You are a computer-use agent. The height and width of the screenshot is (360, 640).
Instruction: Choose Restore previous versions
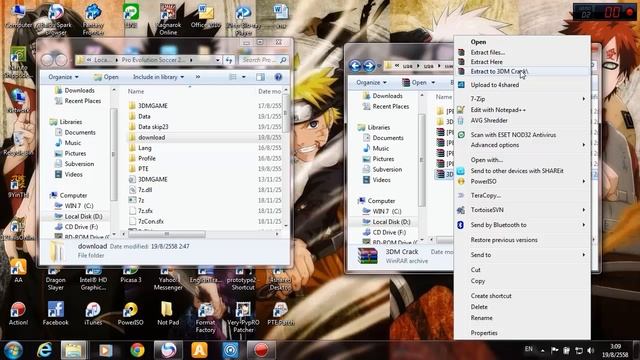pos(504,240)
